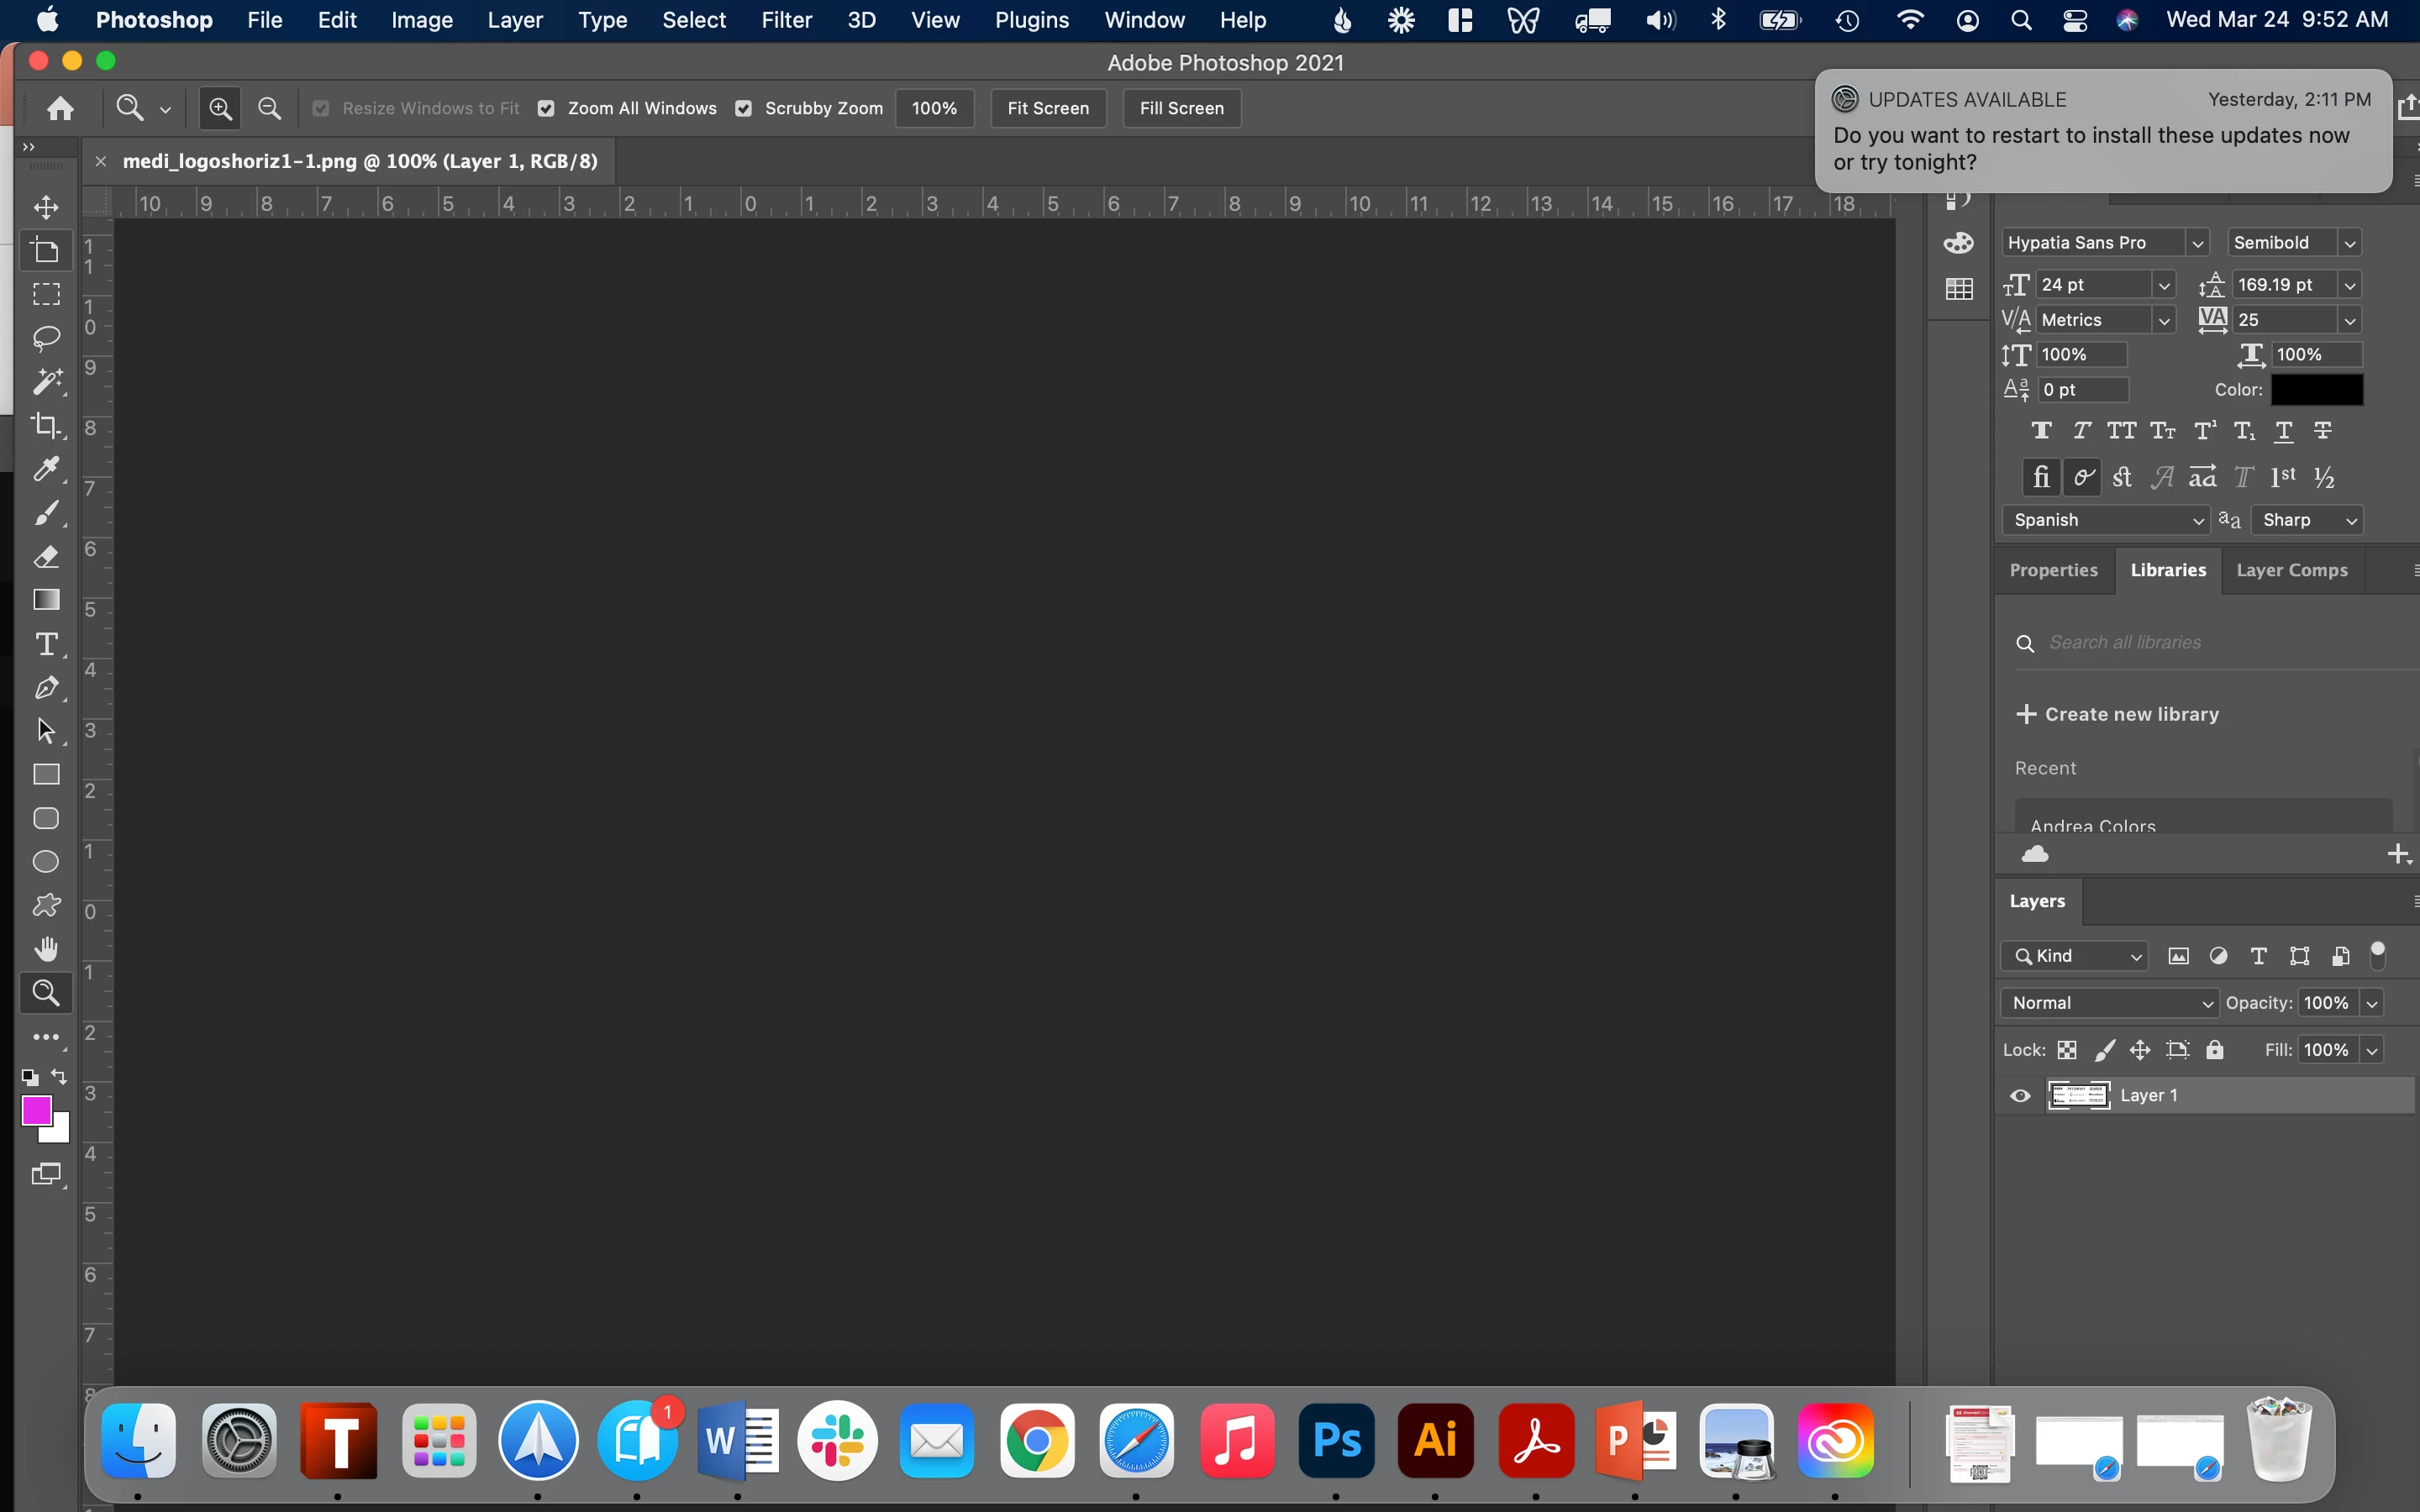This screenshot has width=2420, height=1512.
Task: Choose the Gradient tool
Action: 46,600
